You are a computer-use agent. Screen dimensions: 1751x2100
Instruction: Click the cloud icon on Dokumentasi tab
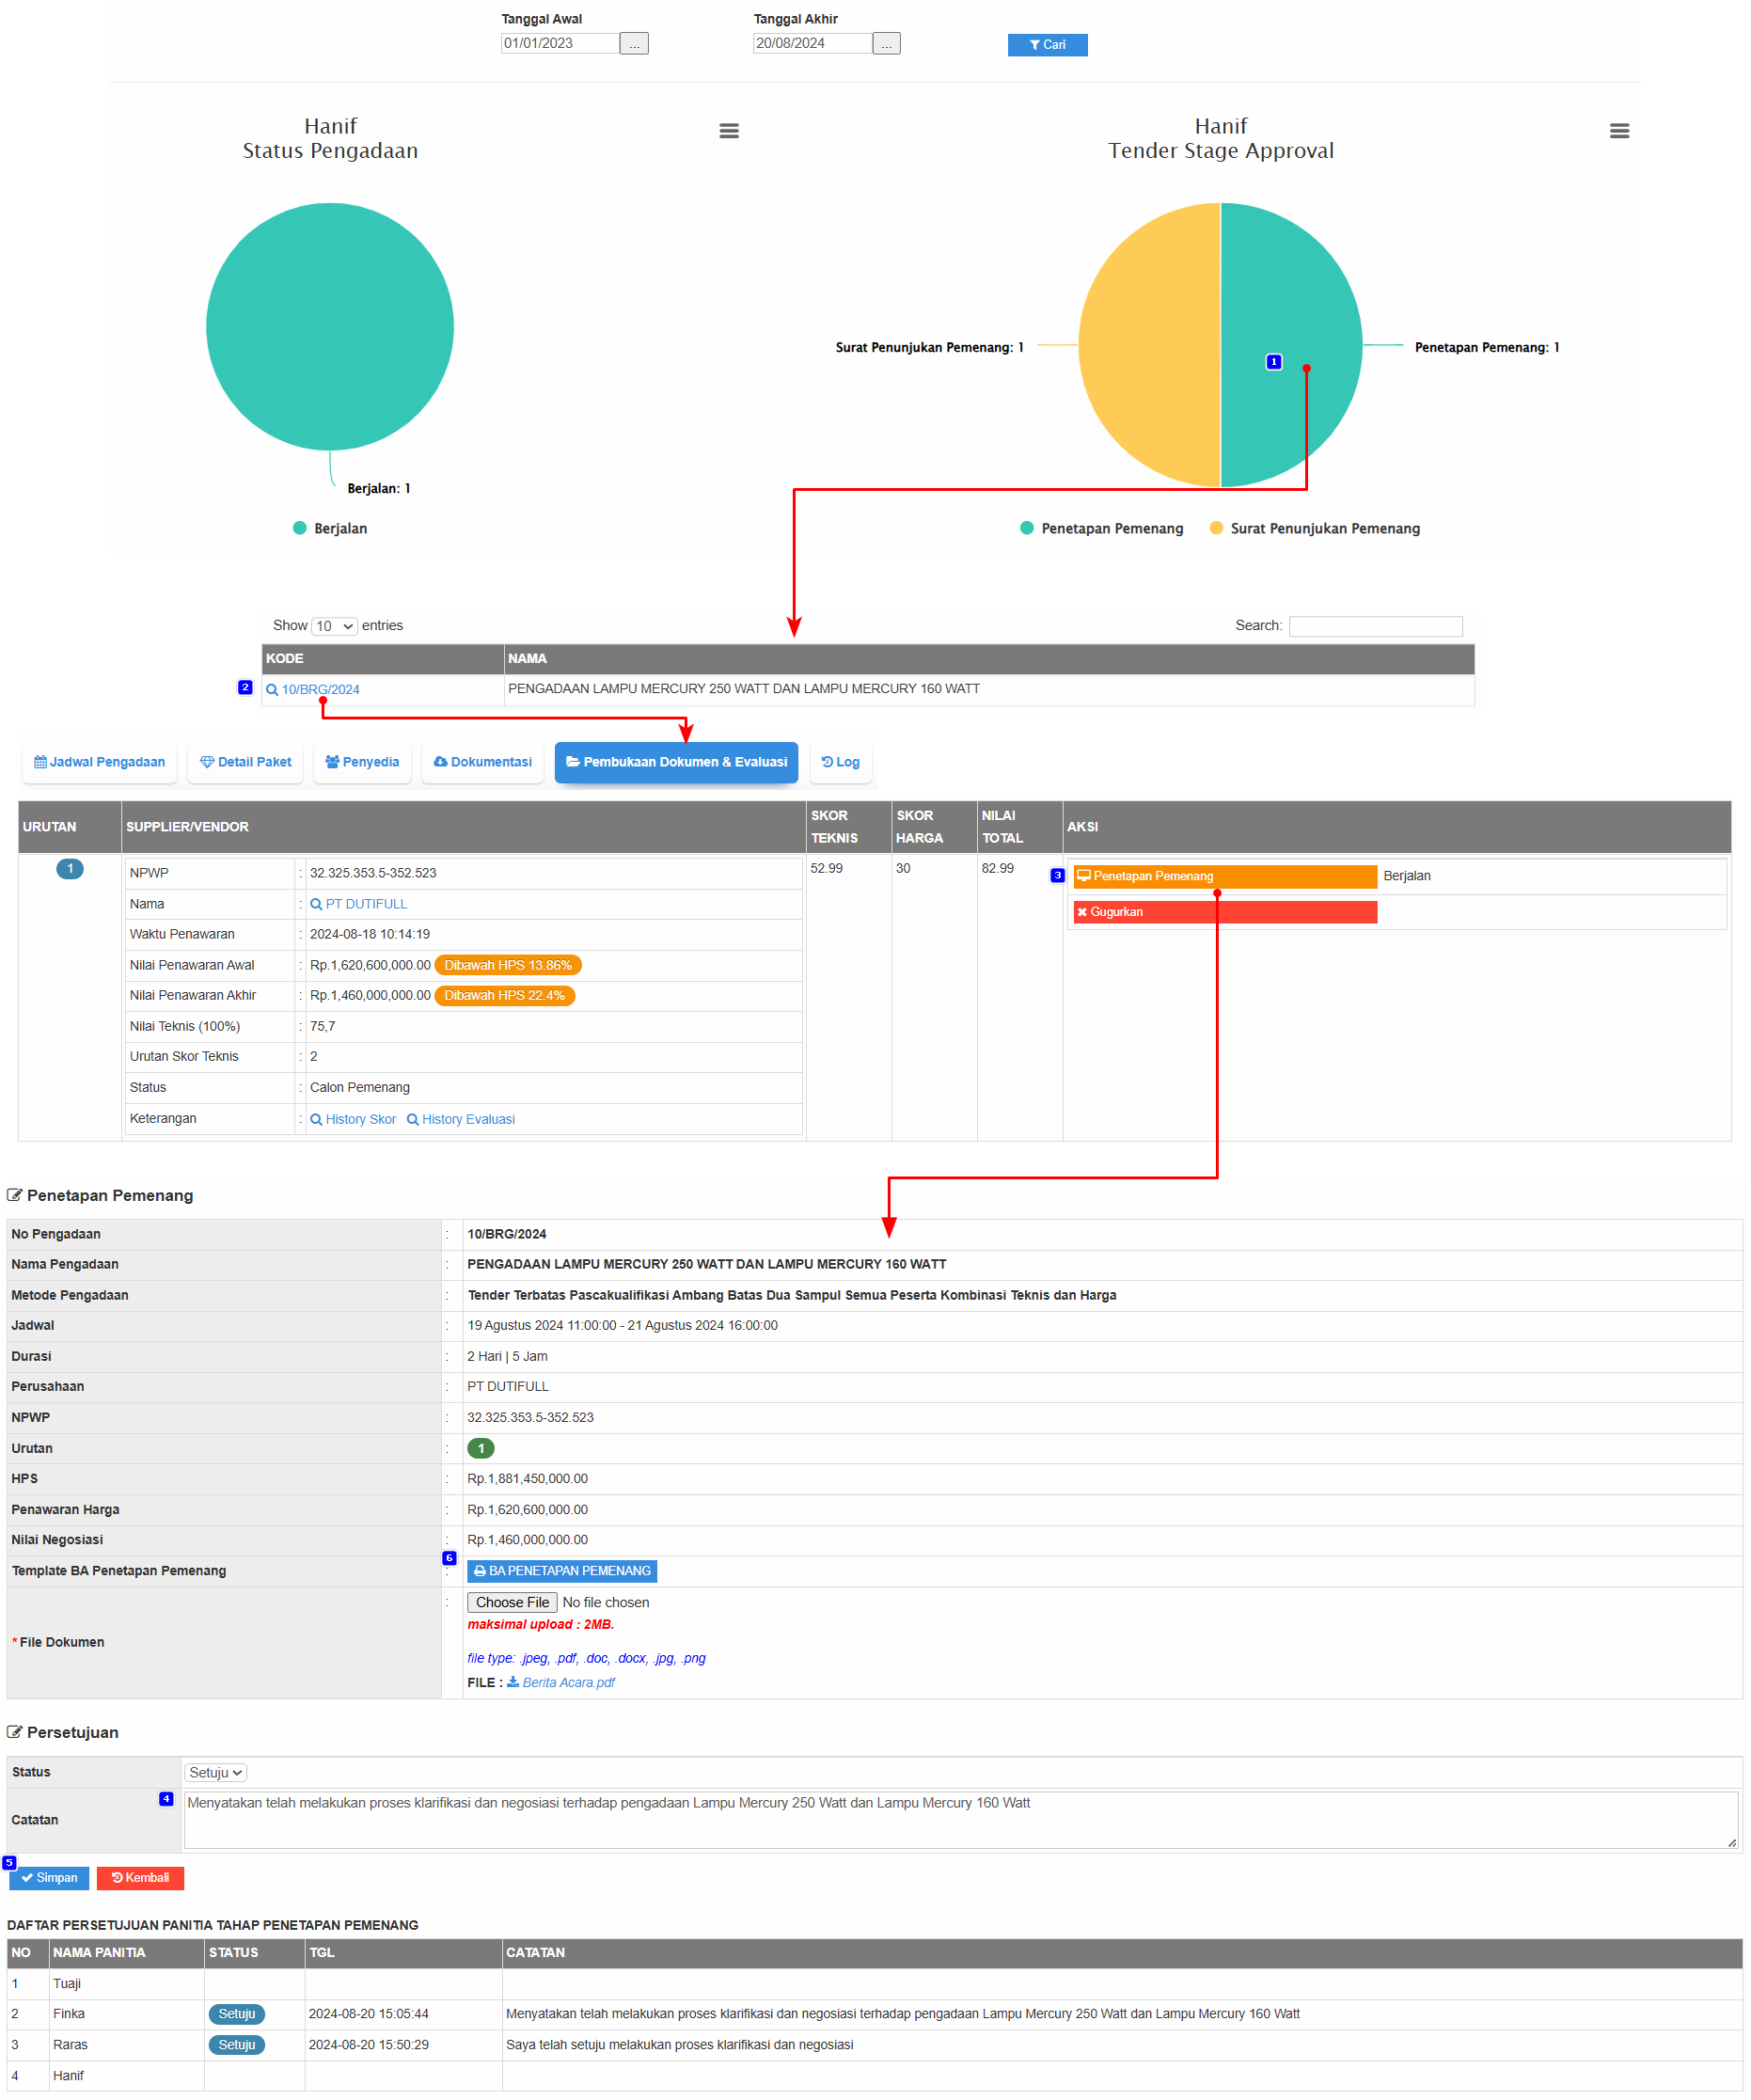440,762
